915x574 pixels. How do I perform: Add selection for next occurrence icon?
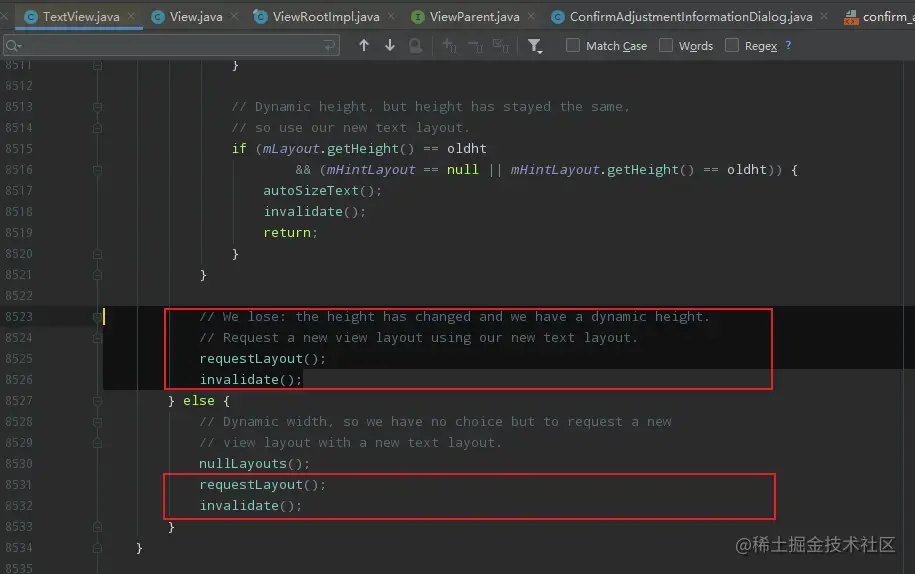coord(449,46)
